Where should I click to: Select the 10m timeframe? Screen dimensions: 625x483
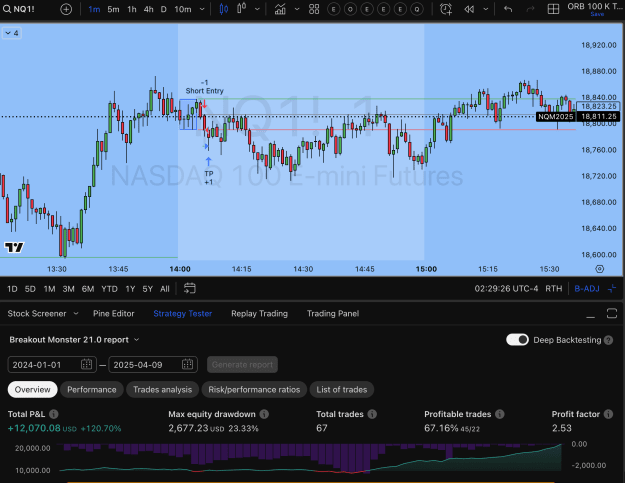click(183, 9)
